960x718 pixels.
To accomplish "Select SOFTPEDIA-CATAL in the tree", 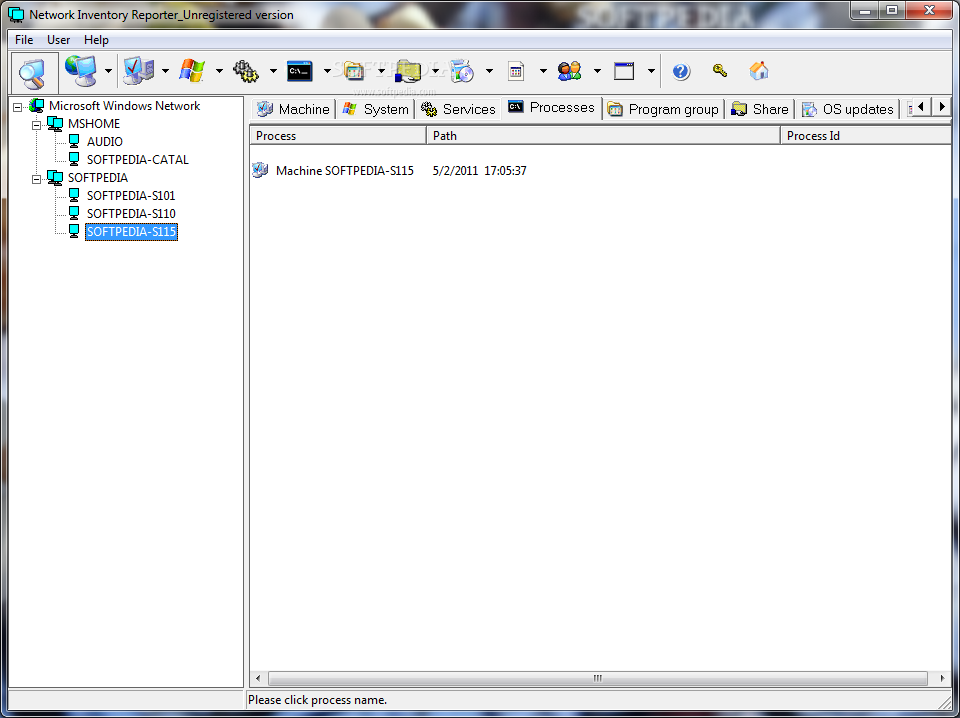I will (x=138, y=160).
